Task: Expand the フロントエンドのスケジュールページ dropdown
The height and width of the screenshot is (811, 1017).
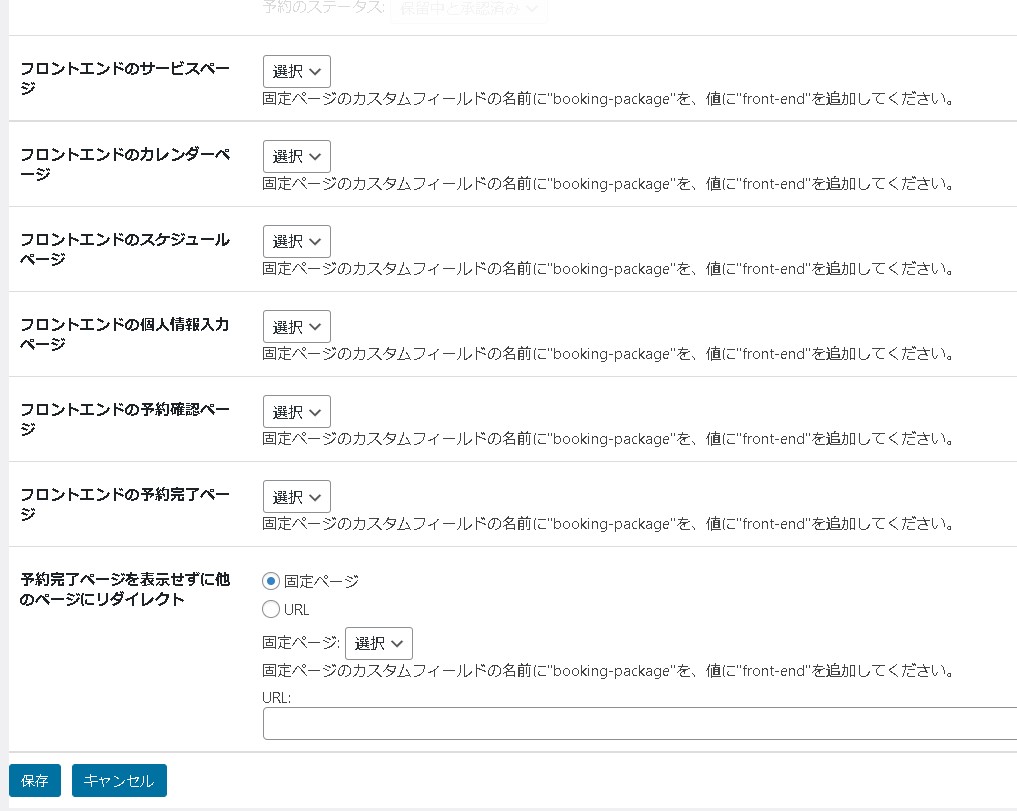Action: point(296,242)
